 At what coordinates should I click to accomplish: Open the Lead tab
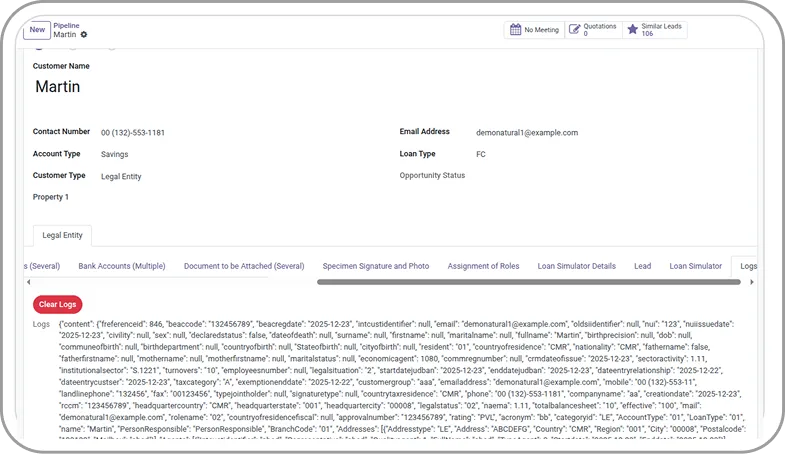click(x=642, y=266)
